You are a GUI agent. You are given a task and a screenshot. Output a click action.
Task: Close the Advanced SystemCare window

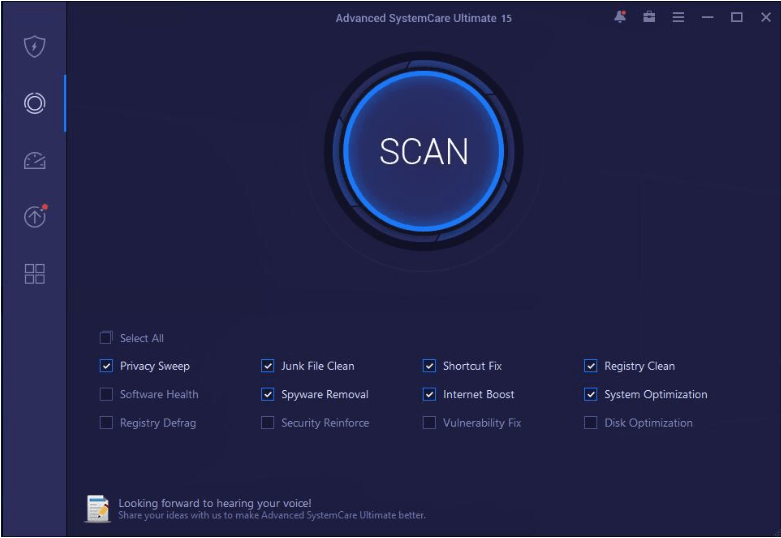click(766, 17)
